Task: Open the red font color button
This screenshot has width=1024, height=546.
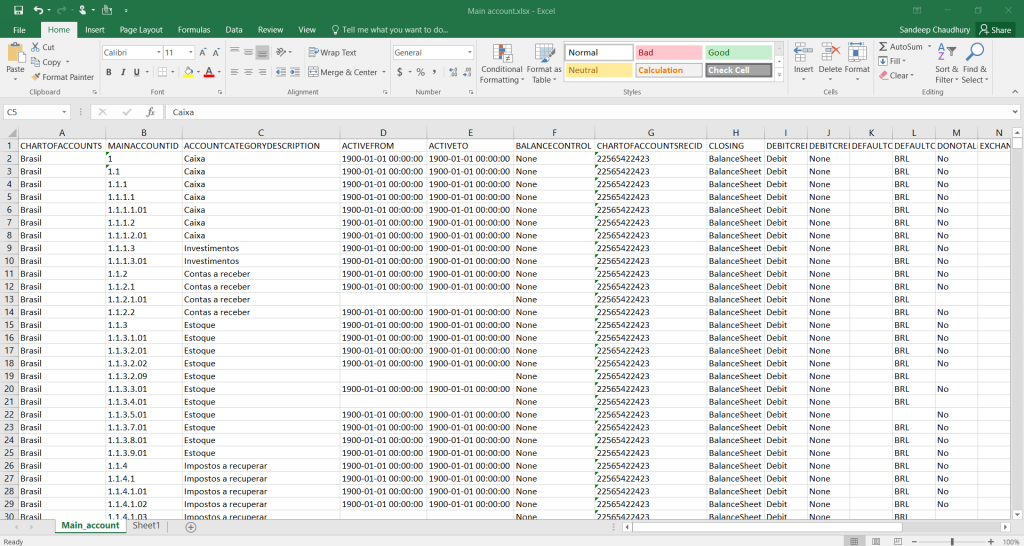Action: coord(209,72)
